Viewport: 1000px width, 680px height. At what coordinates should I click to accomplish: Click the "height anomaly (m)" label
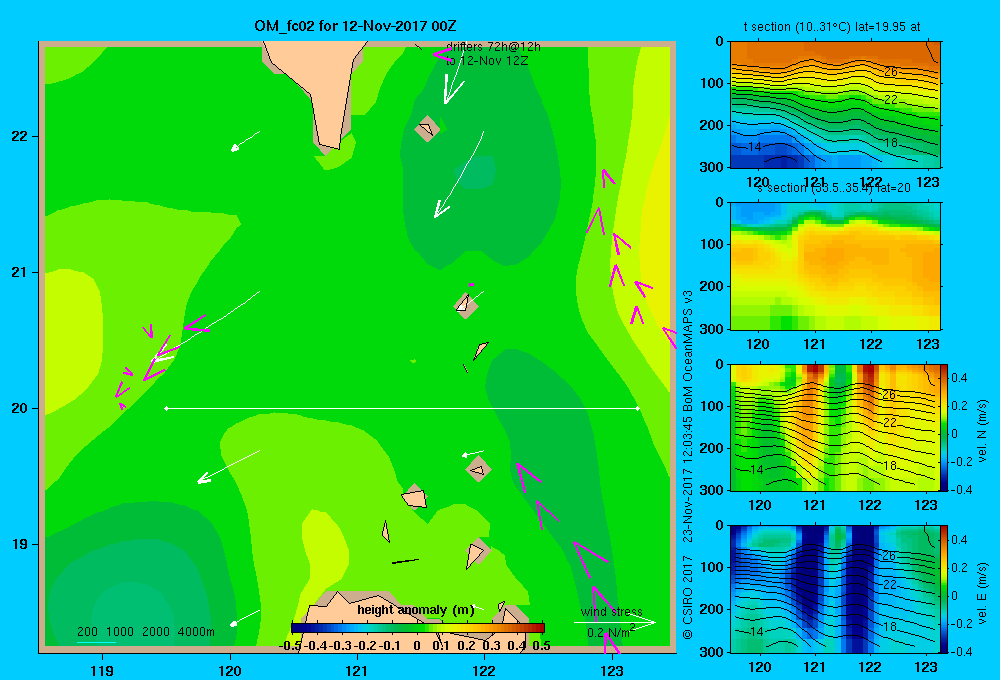tap(416, 610)
